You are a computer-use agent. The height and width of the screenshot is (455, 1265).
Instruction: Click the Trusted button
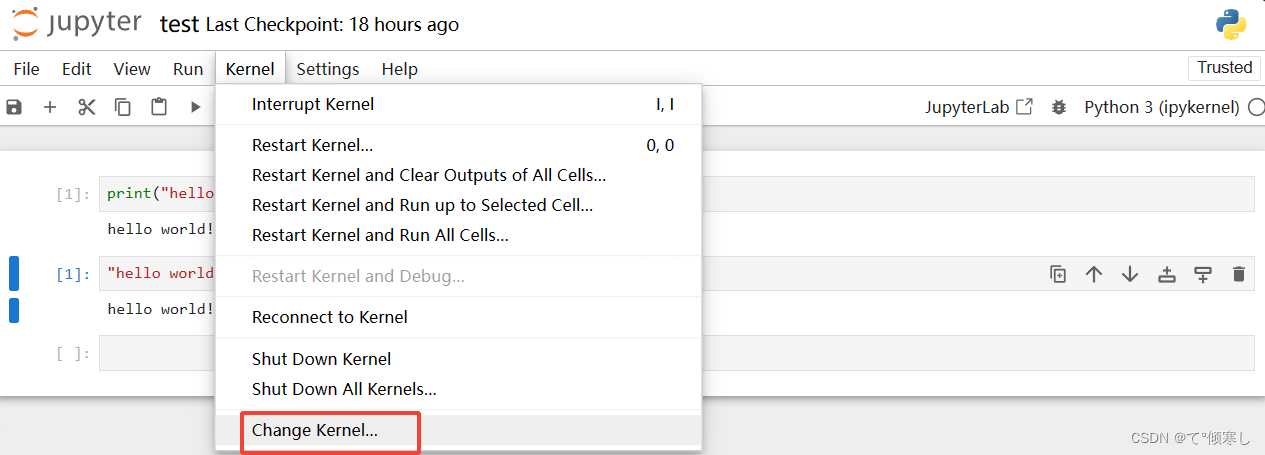pyautogui.click(x=1225, y=68)
